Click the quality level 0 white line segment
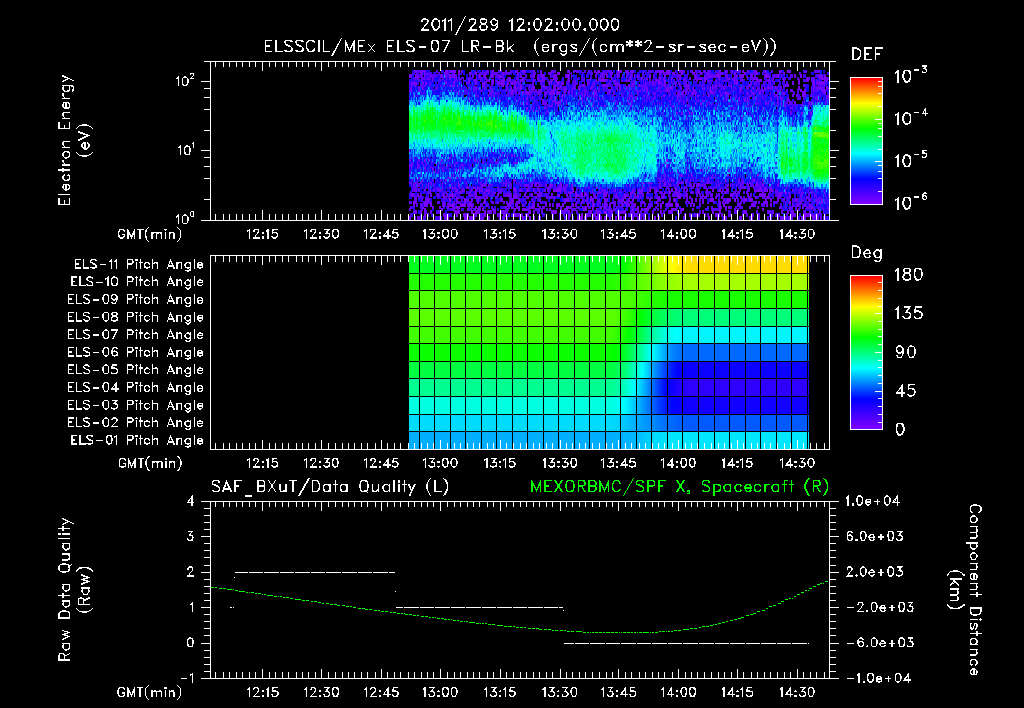Viewport: 1024px width, 708px height. 686,643
